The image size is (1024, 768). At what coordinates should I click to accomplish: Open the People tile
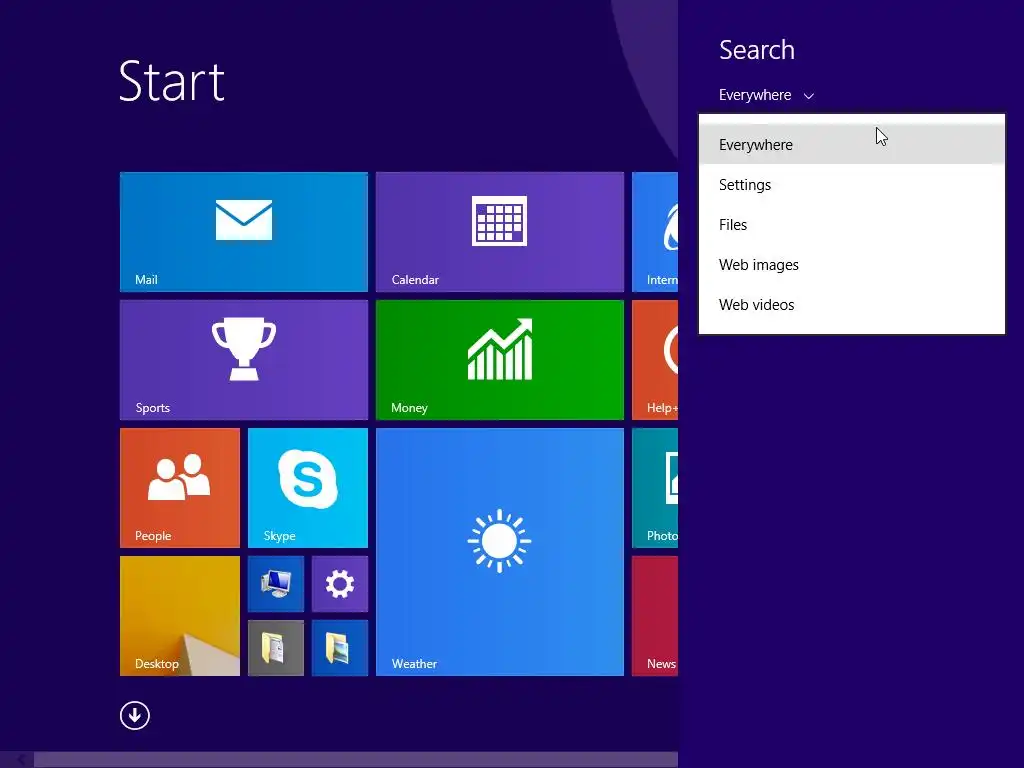pyautogui.click(x=180, y=488)
